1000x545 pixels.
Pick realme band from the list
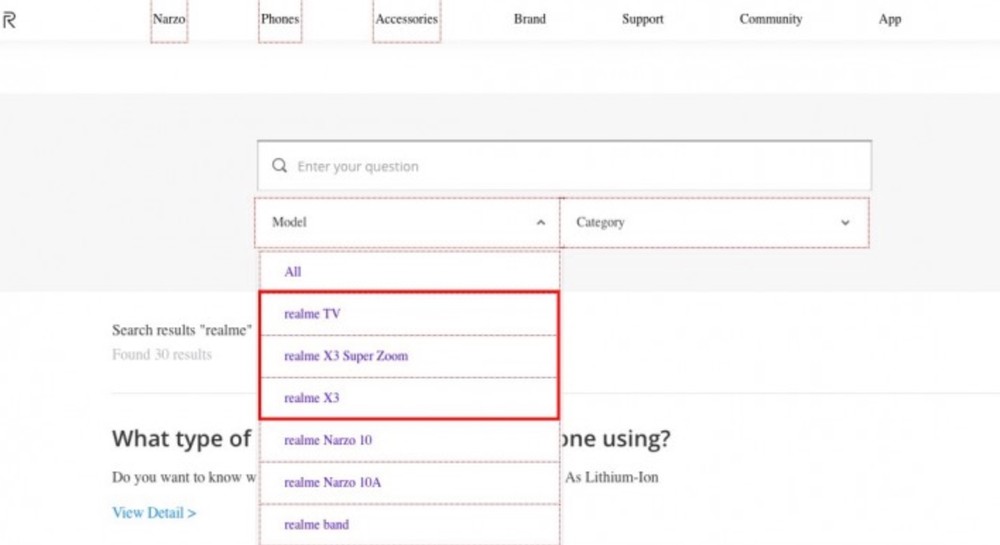(316, 524)
